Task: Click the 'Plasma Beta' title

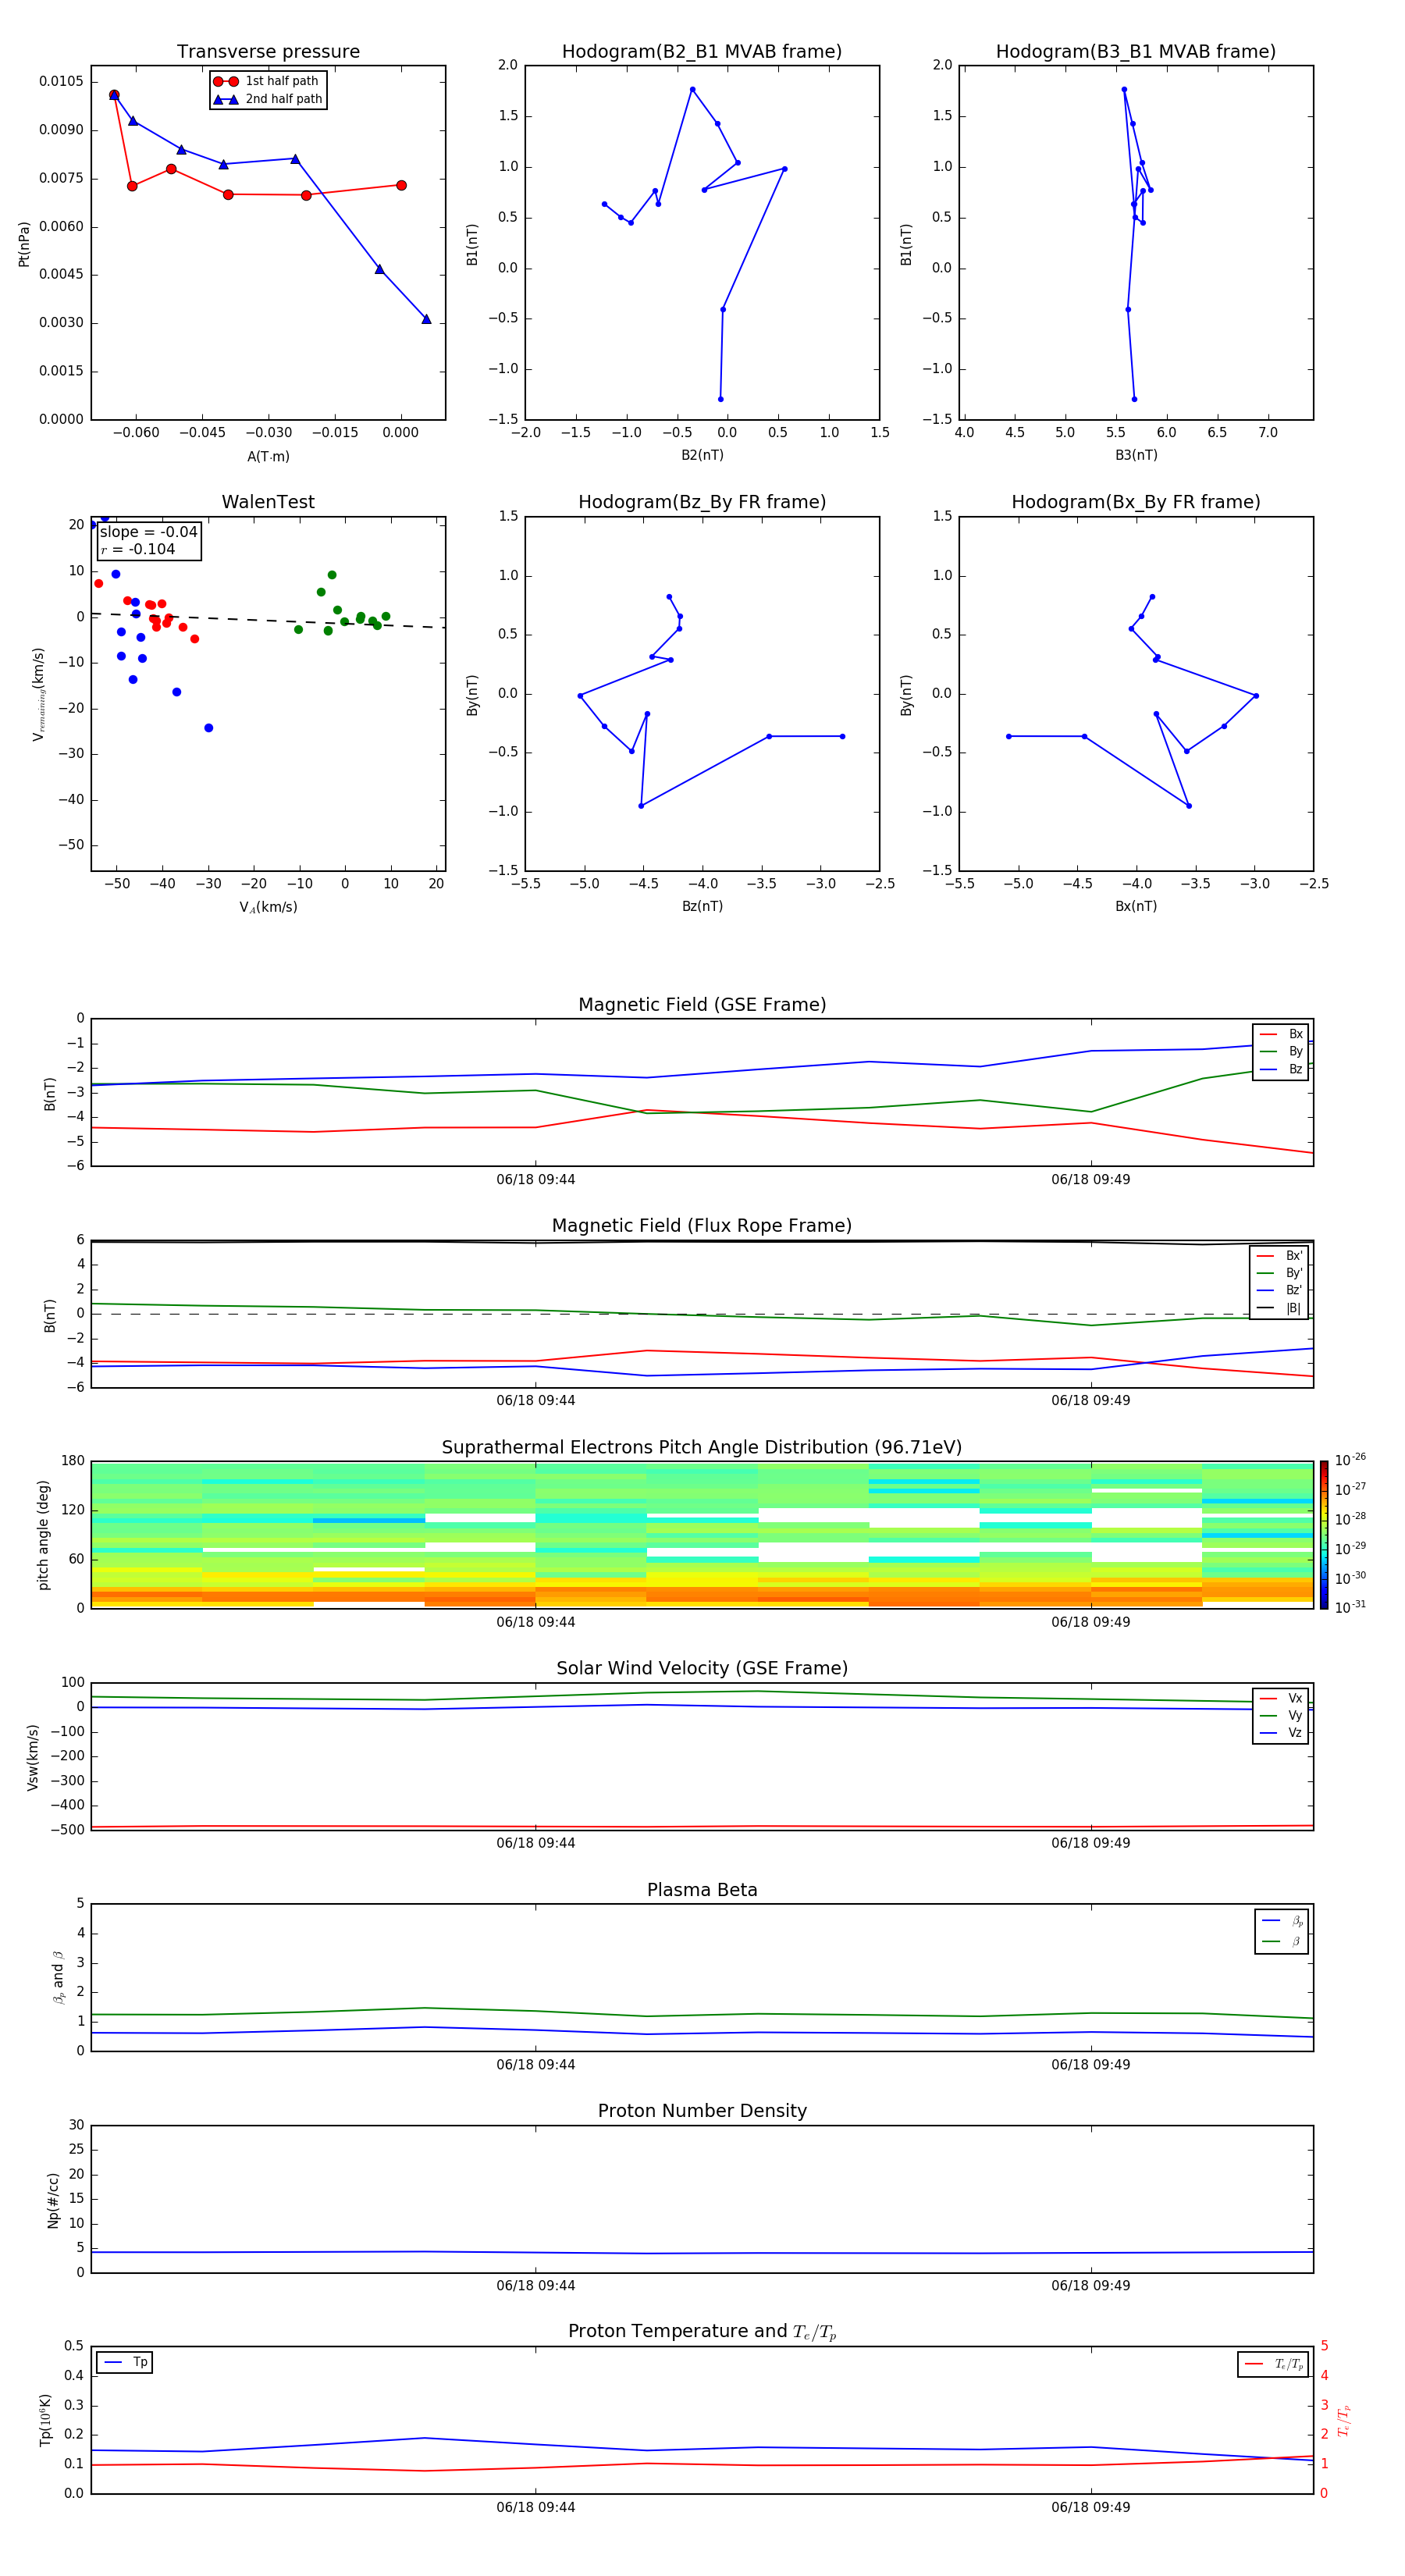Action: (702, 1890)
